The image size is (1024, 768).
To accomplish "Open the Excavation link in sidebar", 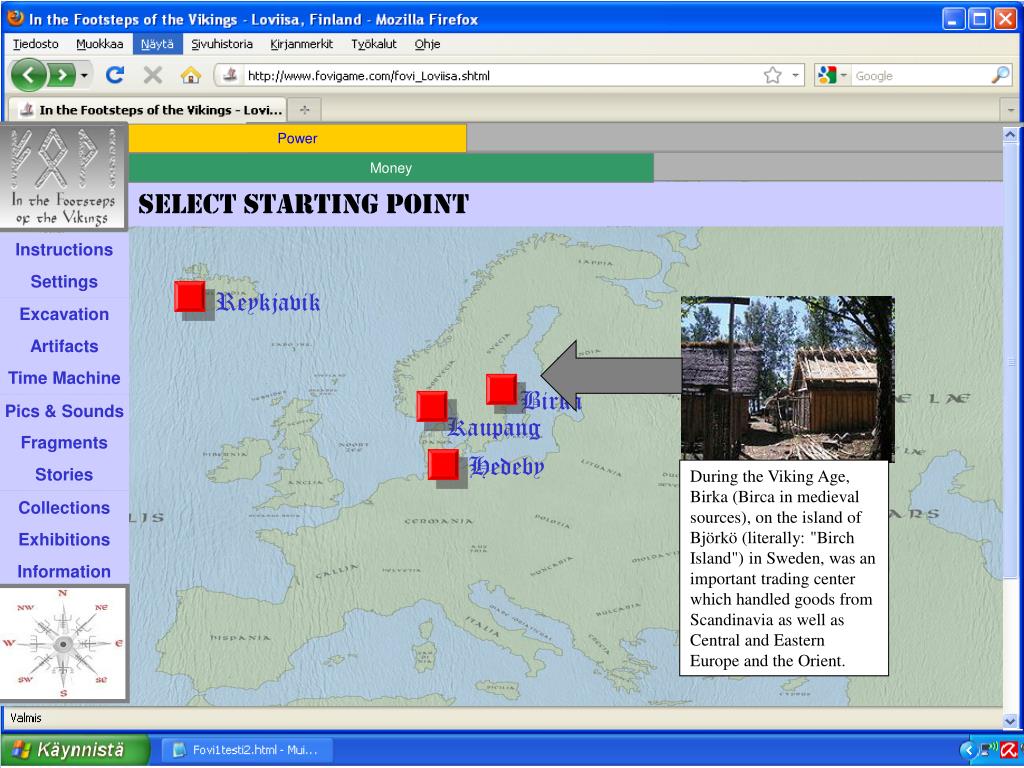I will [x=64, y=314].
